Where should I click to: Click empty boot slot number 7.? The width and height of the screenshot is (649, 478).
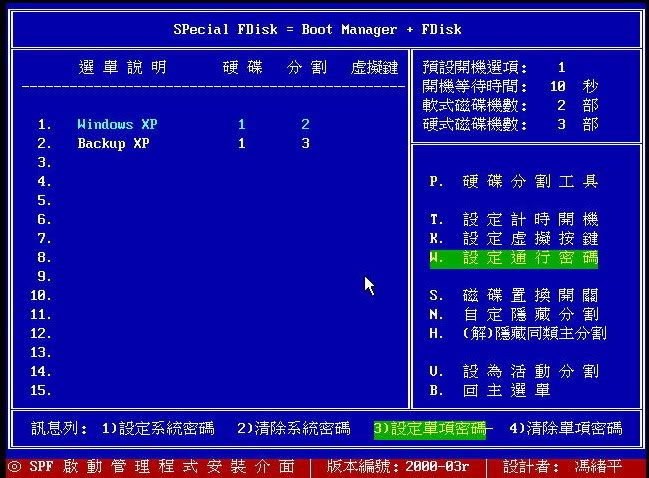click(x=44, y=238)
